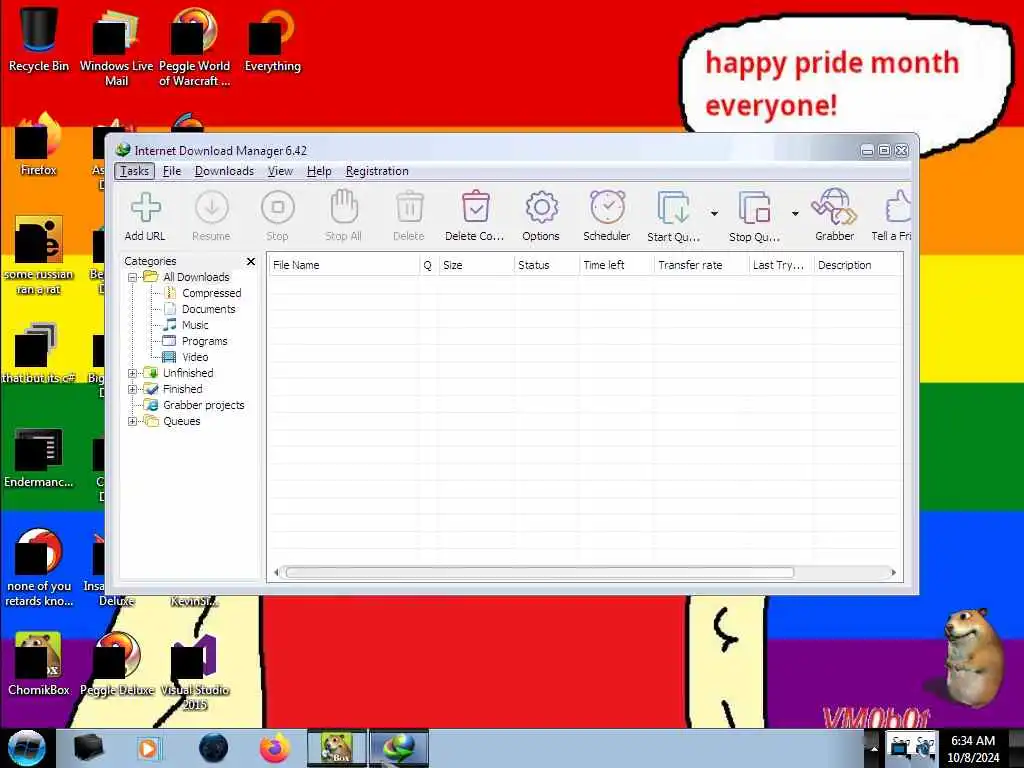
Task: Select the Compressed category
Action: [x=212, y=293]
